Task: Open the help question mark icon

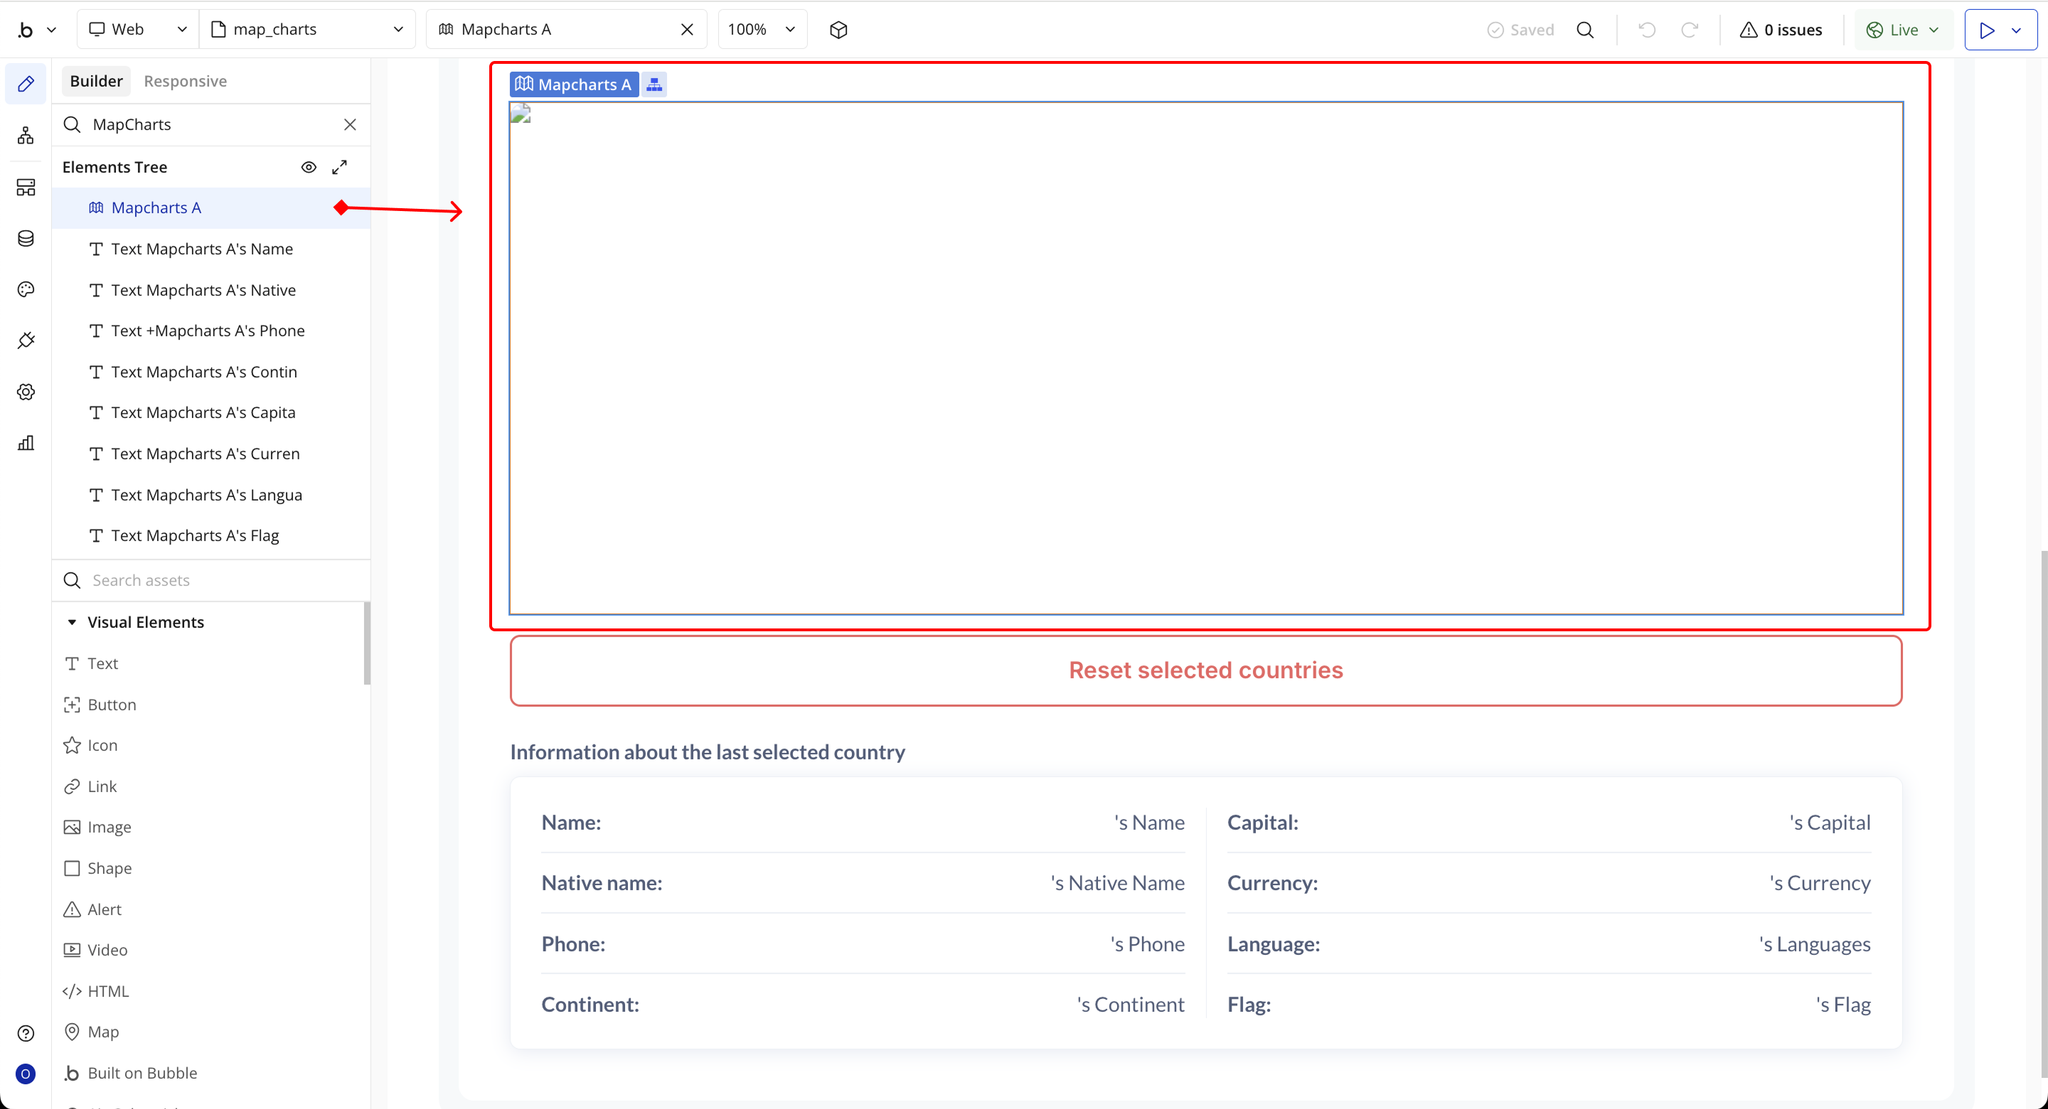Action: tap(26, 1033)
